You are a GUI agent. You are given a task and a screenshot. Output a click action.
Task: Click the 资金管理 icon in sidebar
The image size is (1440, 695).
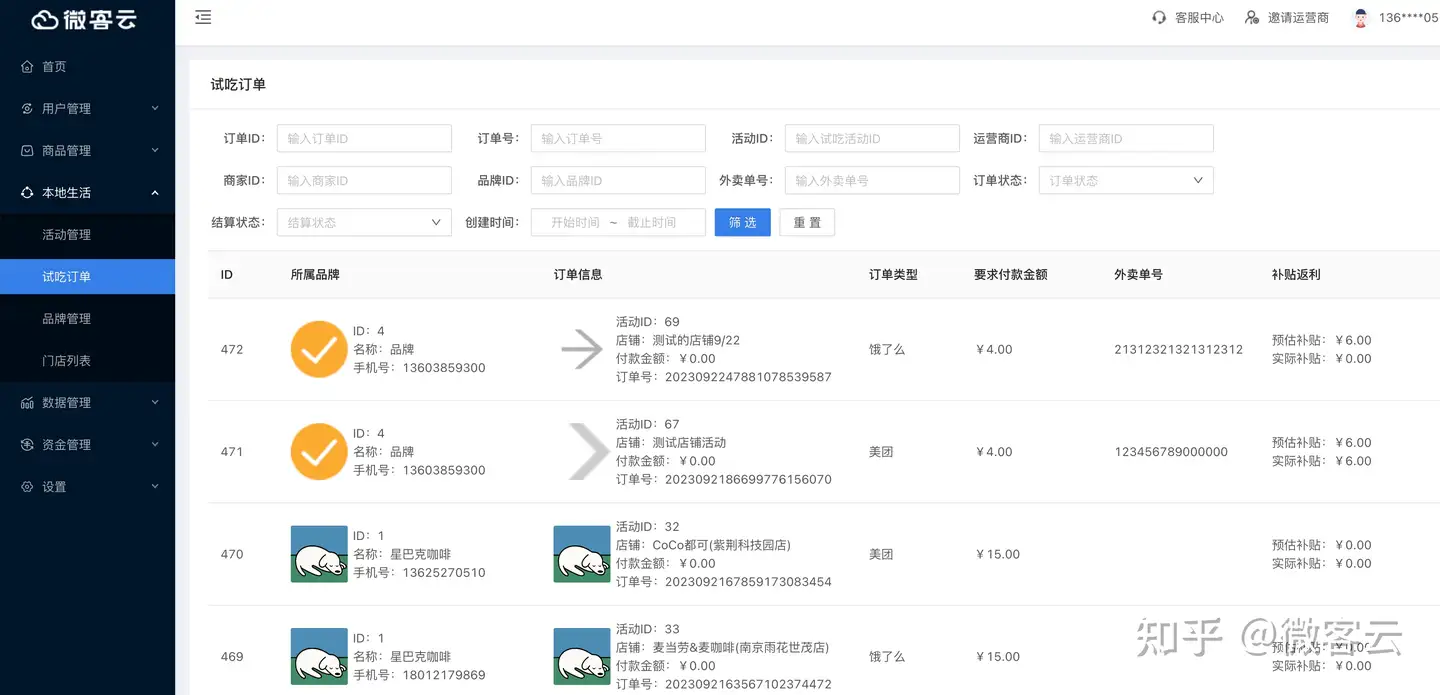(27, 445)
